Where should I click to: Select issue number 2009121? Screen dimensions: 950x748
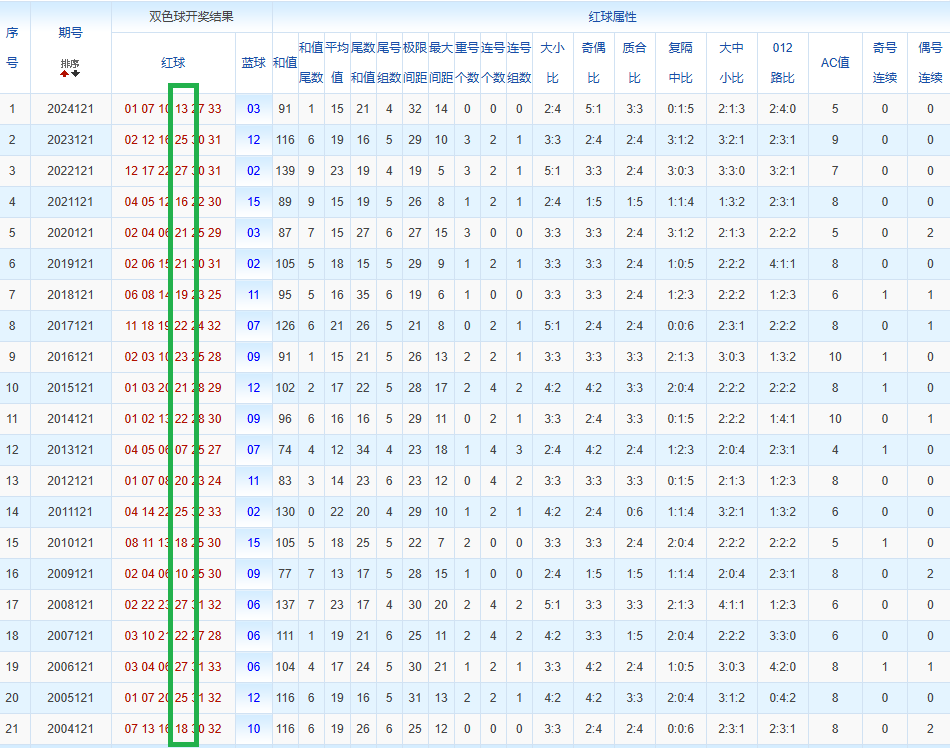pyautogui.click(x=70, y=574)
